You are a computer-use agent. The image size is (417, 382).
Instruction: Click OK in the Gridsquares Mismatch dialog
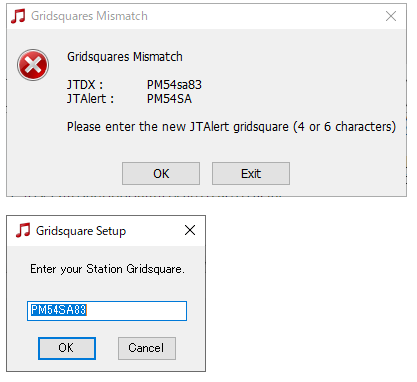(161, 173)
